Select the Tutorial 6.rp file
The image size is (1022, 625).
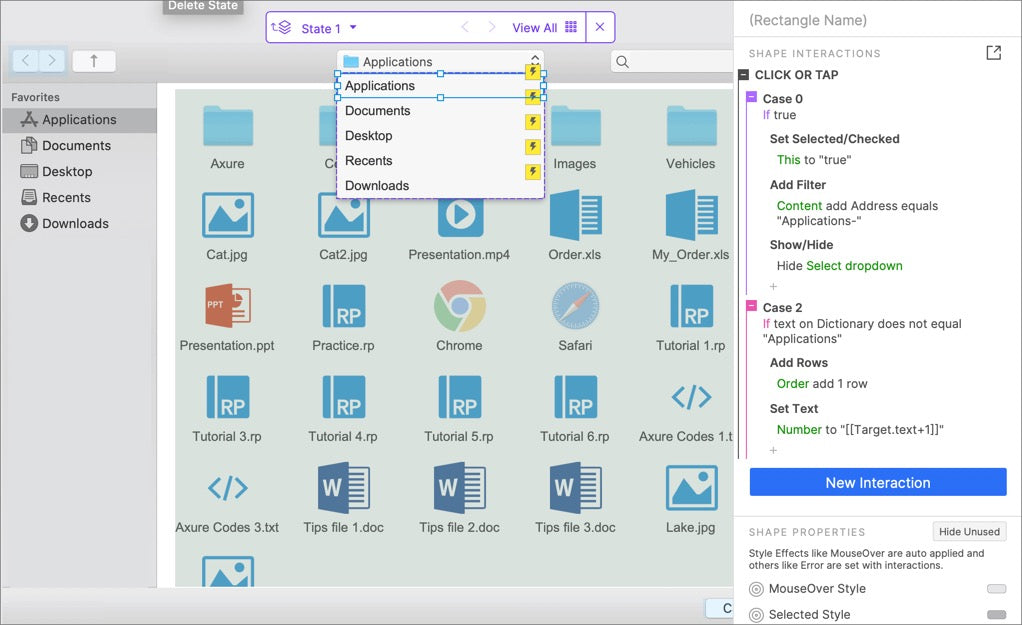[576, 396]
